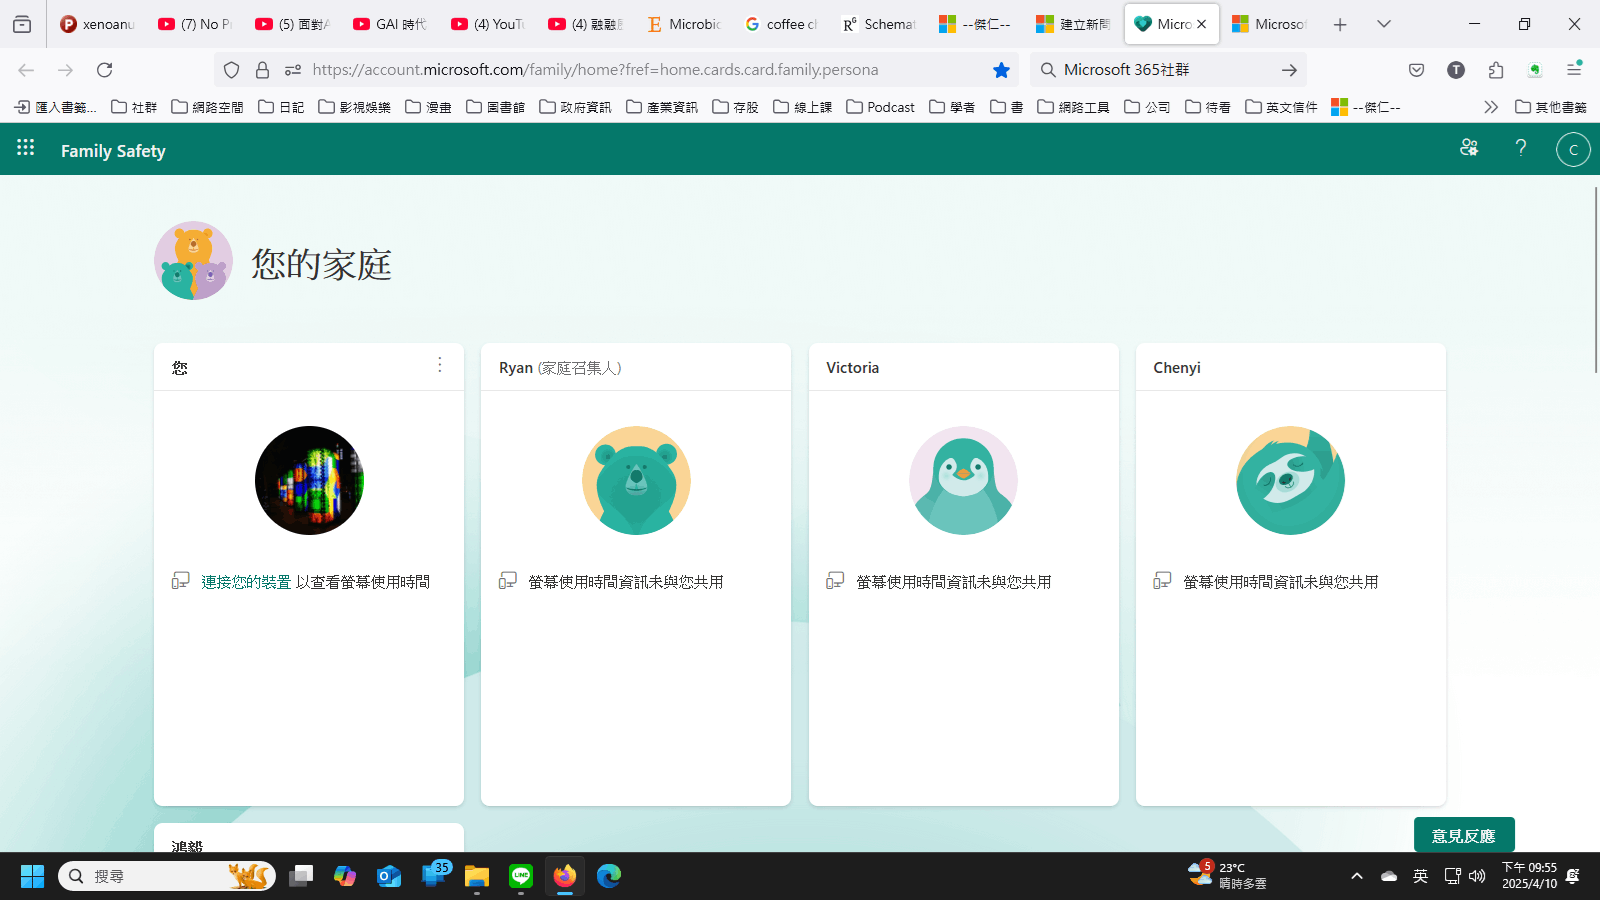Screen dimensions: 1600x900
Task: Click the device icon beside 連接您的裝置
Action: tap(180, 580)
